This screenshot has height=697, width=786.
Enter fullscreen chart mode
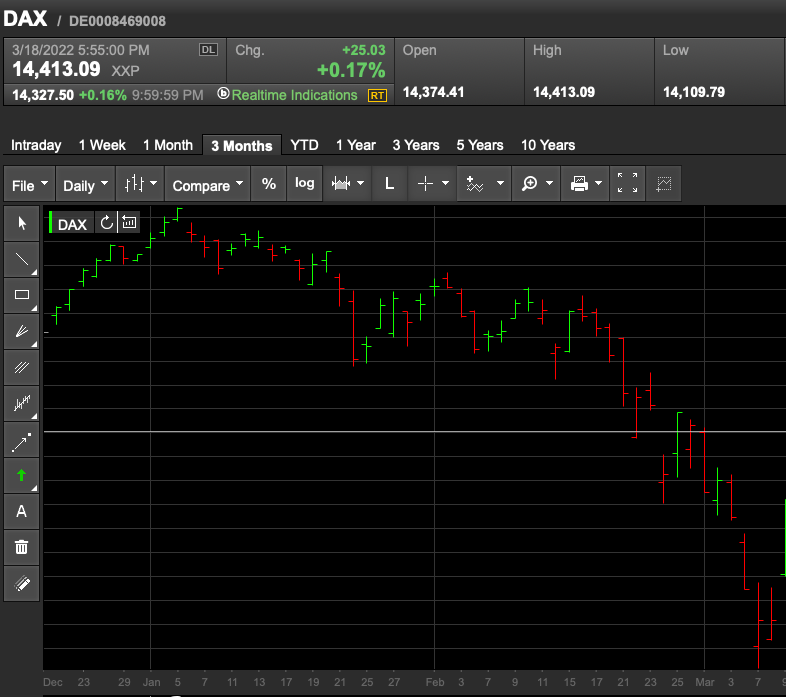(x=627, y=183)
